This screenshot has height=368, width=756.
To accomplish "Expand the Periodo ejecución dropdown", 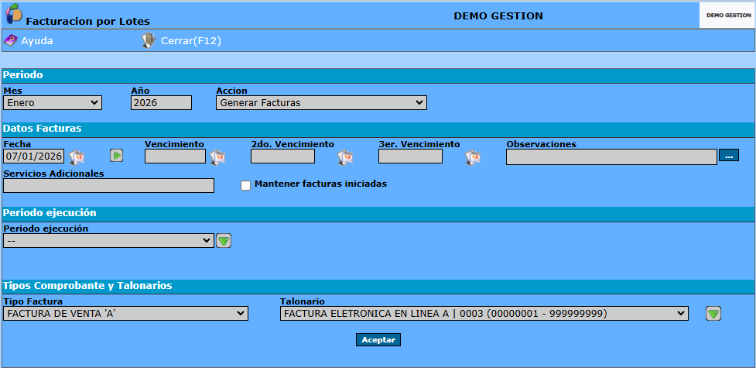I will pyautogui.click(x=108, y=241).
